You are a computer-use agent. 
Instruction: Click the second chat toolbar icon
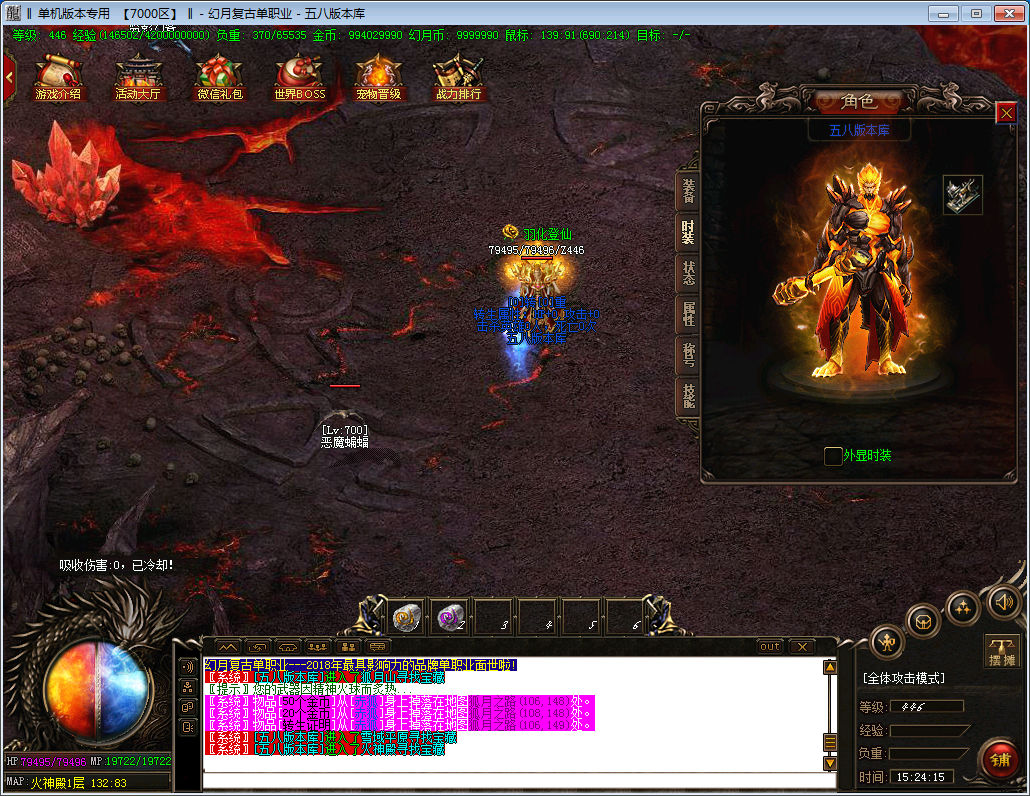pos(258,647)
